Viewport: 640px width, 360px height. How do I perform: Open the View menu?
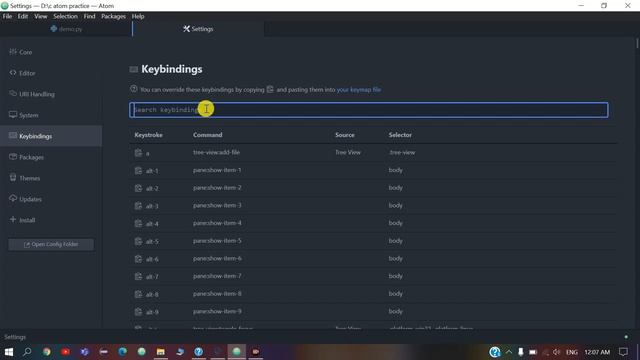(40, 16)
